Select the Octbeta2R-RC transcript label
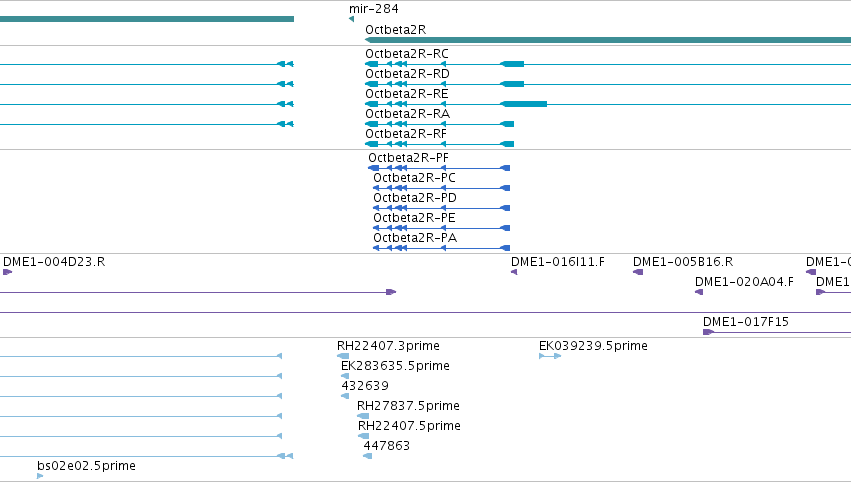Image resolution: width=851 pixels, height=482 pixels. [407, 54]
